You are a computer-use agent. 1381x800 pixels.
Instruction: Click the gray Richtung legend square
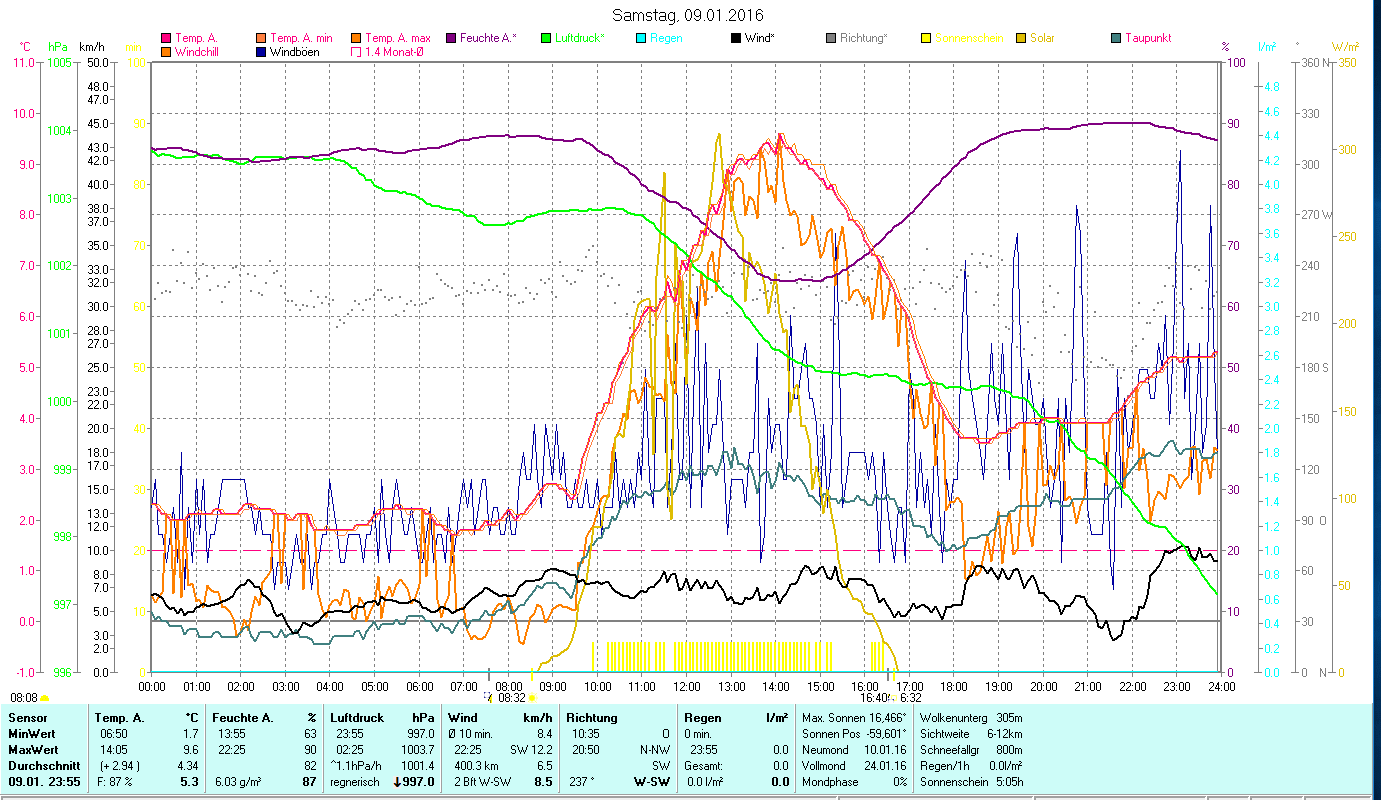[x=831, y=38]
